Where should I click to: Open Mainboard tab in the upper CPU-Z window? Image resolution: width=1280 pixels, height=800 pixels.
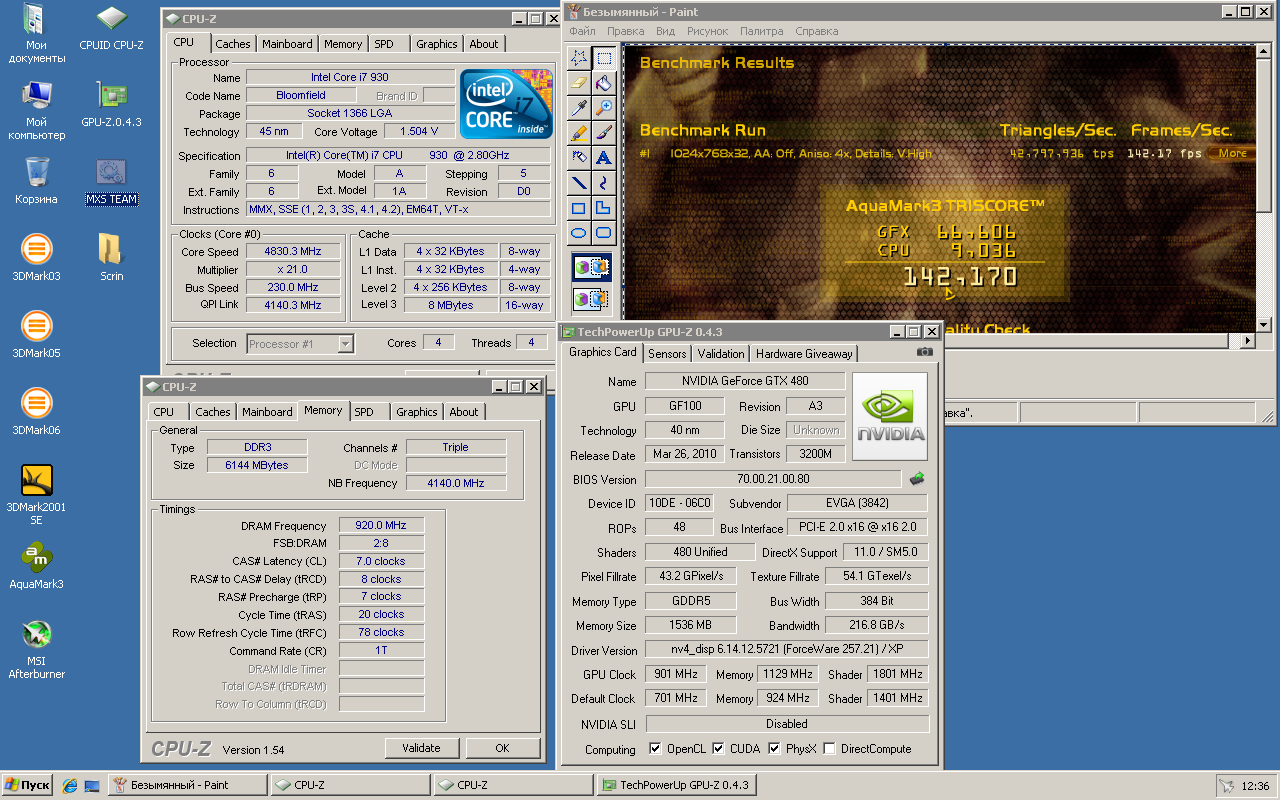[288, 44]
